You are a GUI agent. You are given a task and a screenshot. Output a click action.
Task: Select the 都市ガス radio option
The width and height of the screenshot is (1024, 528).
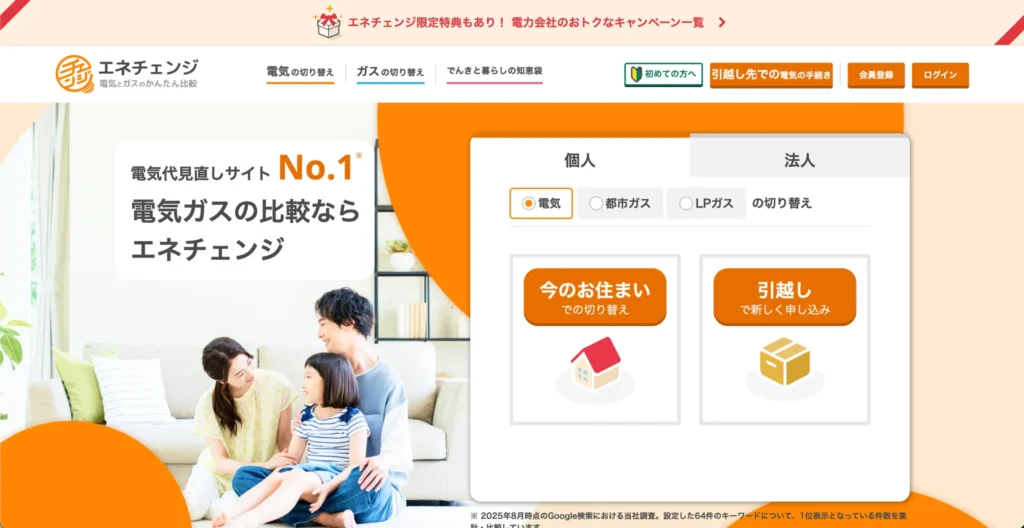click(620, 203)
